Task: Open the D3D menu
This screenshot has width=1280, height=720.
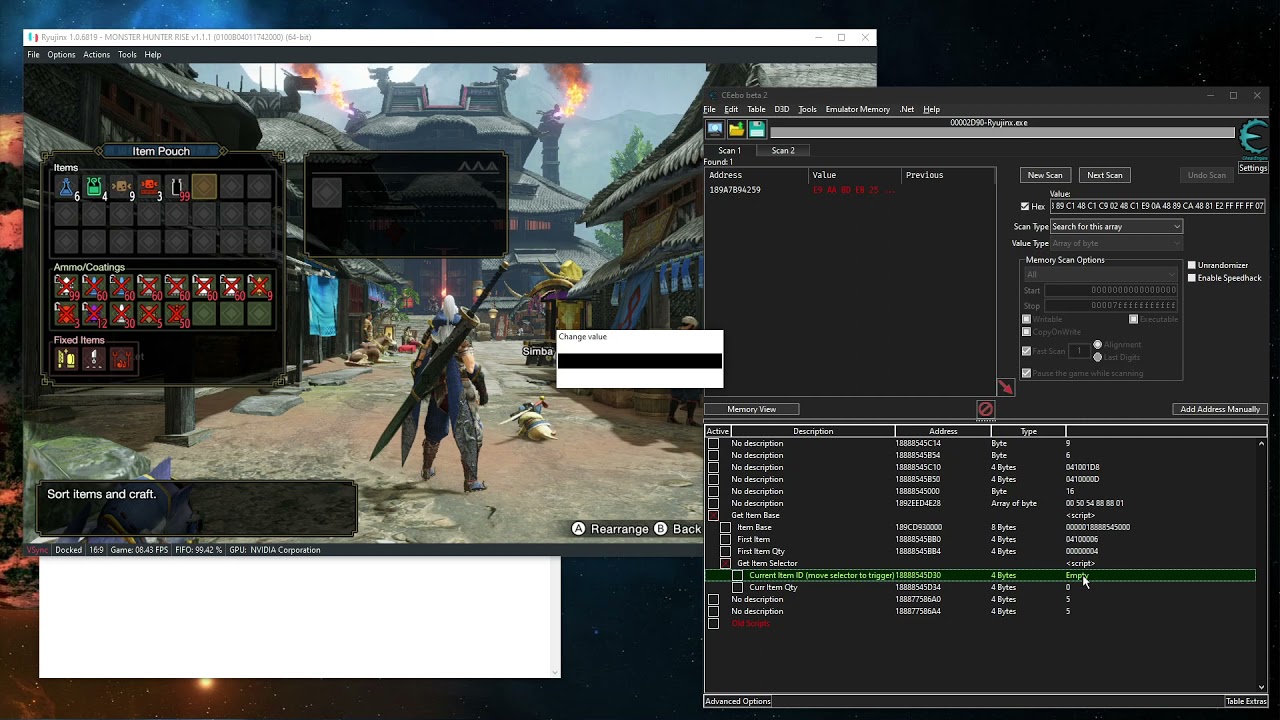Action: pyautogui.click(x=781, y=109)
